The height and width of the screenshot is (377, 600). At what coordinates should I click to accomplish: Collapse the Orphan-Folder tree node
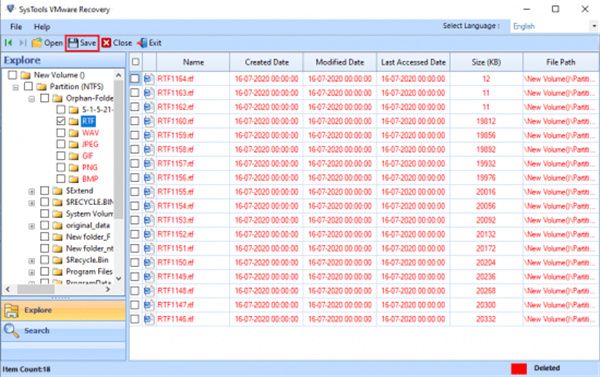[x=32, y=99]
